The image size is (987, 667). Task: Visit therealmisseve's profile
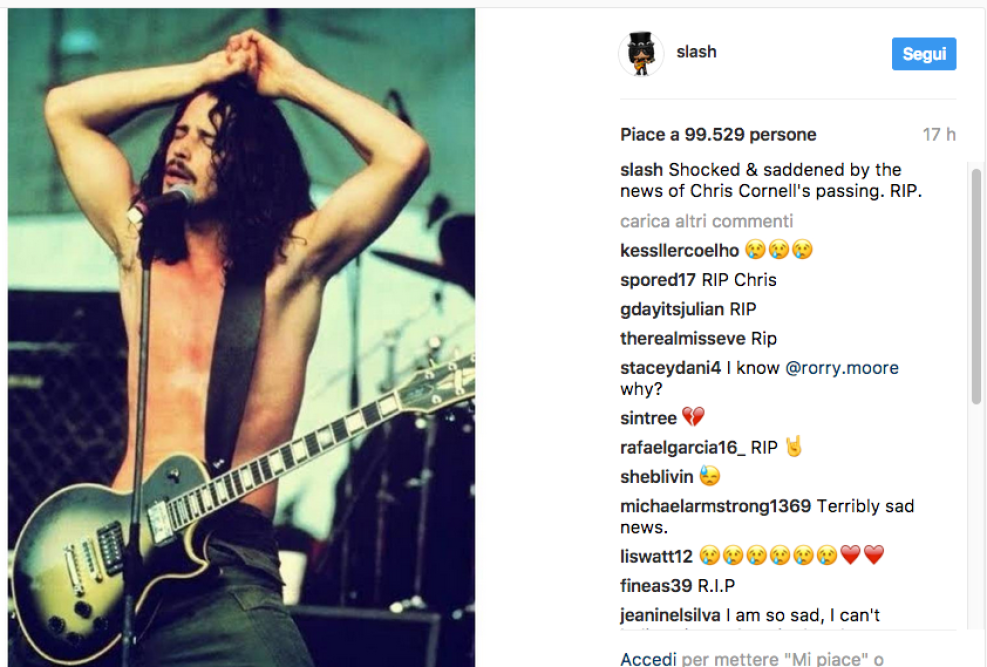[x=682, y=339]
